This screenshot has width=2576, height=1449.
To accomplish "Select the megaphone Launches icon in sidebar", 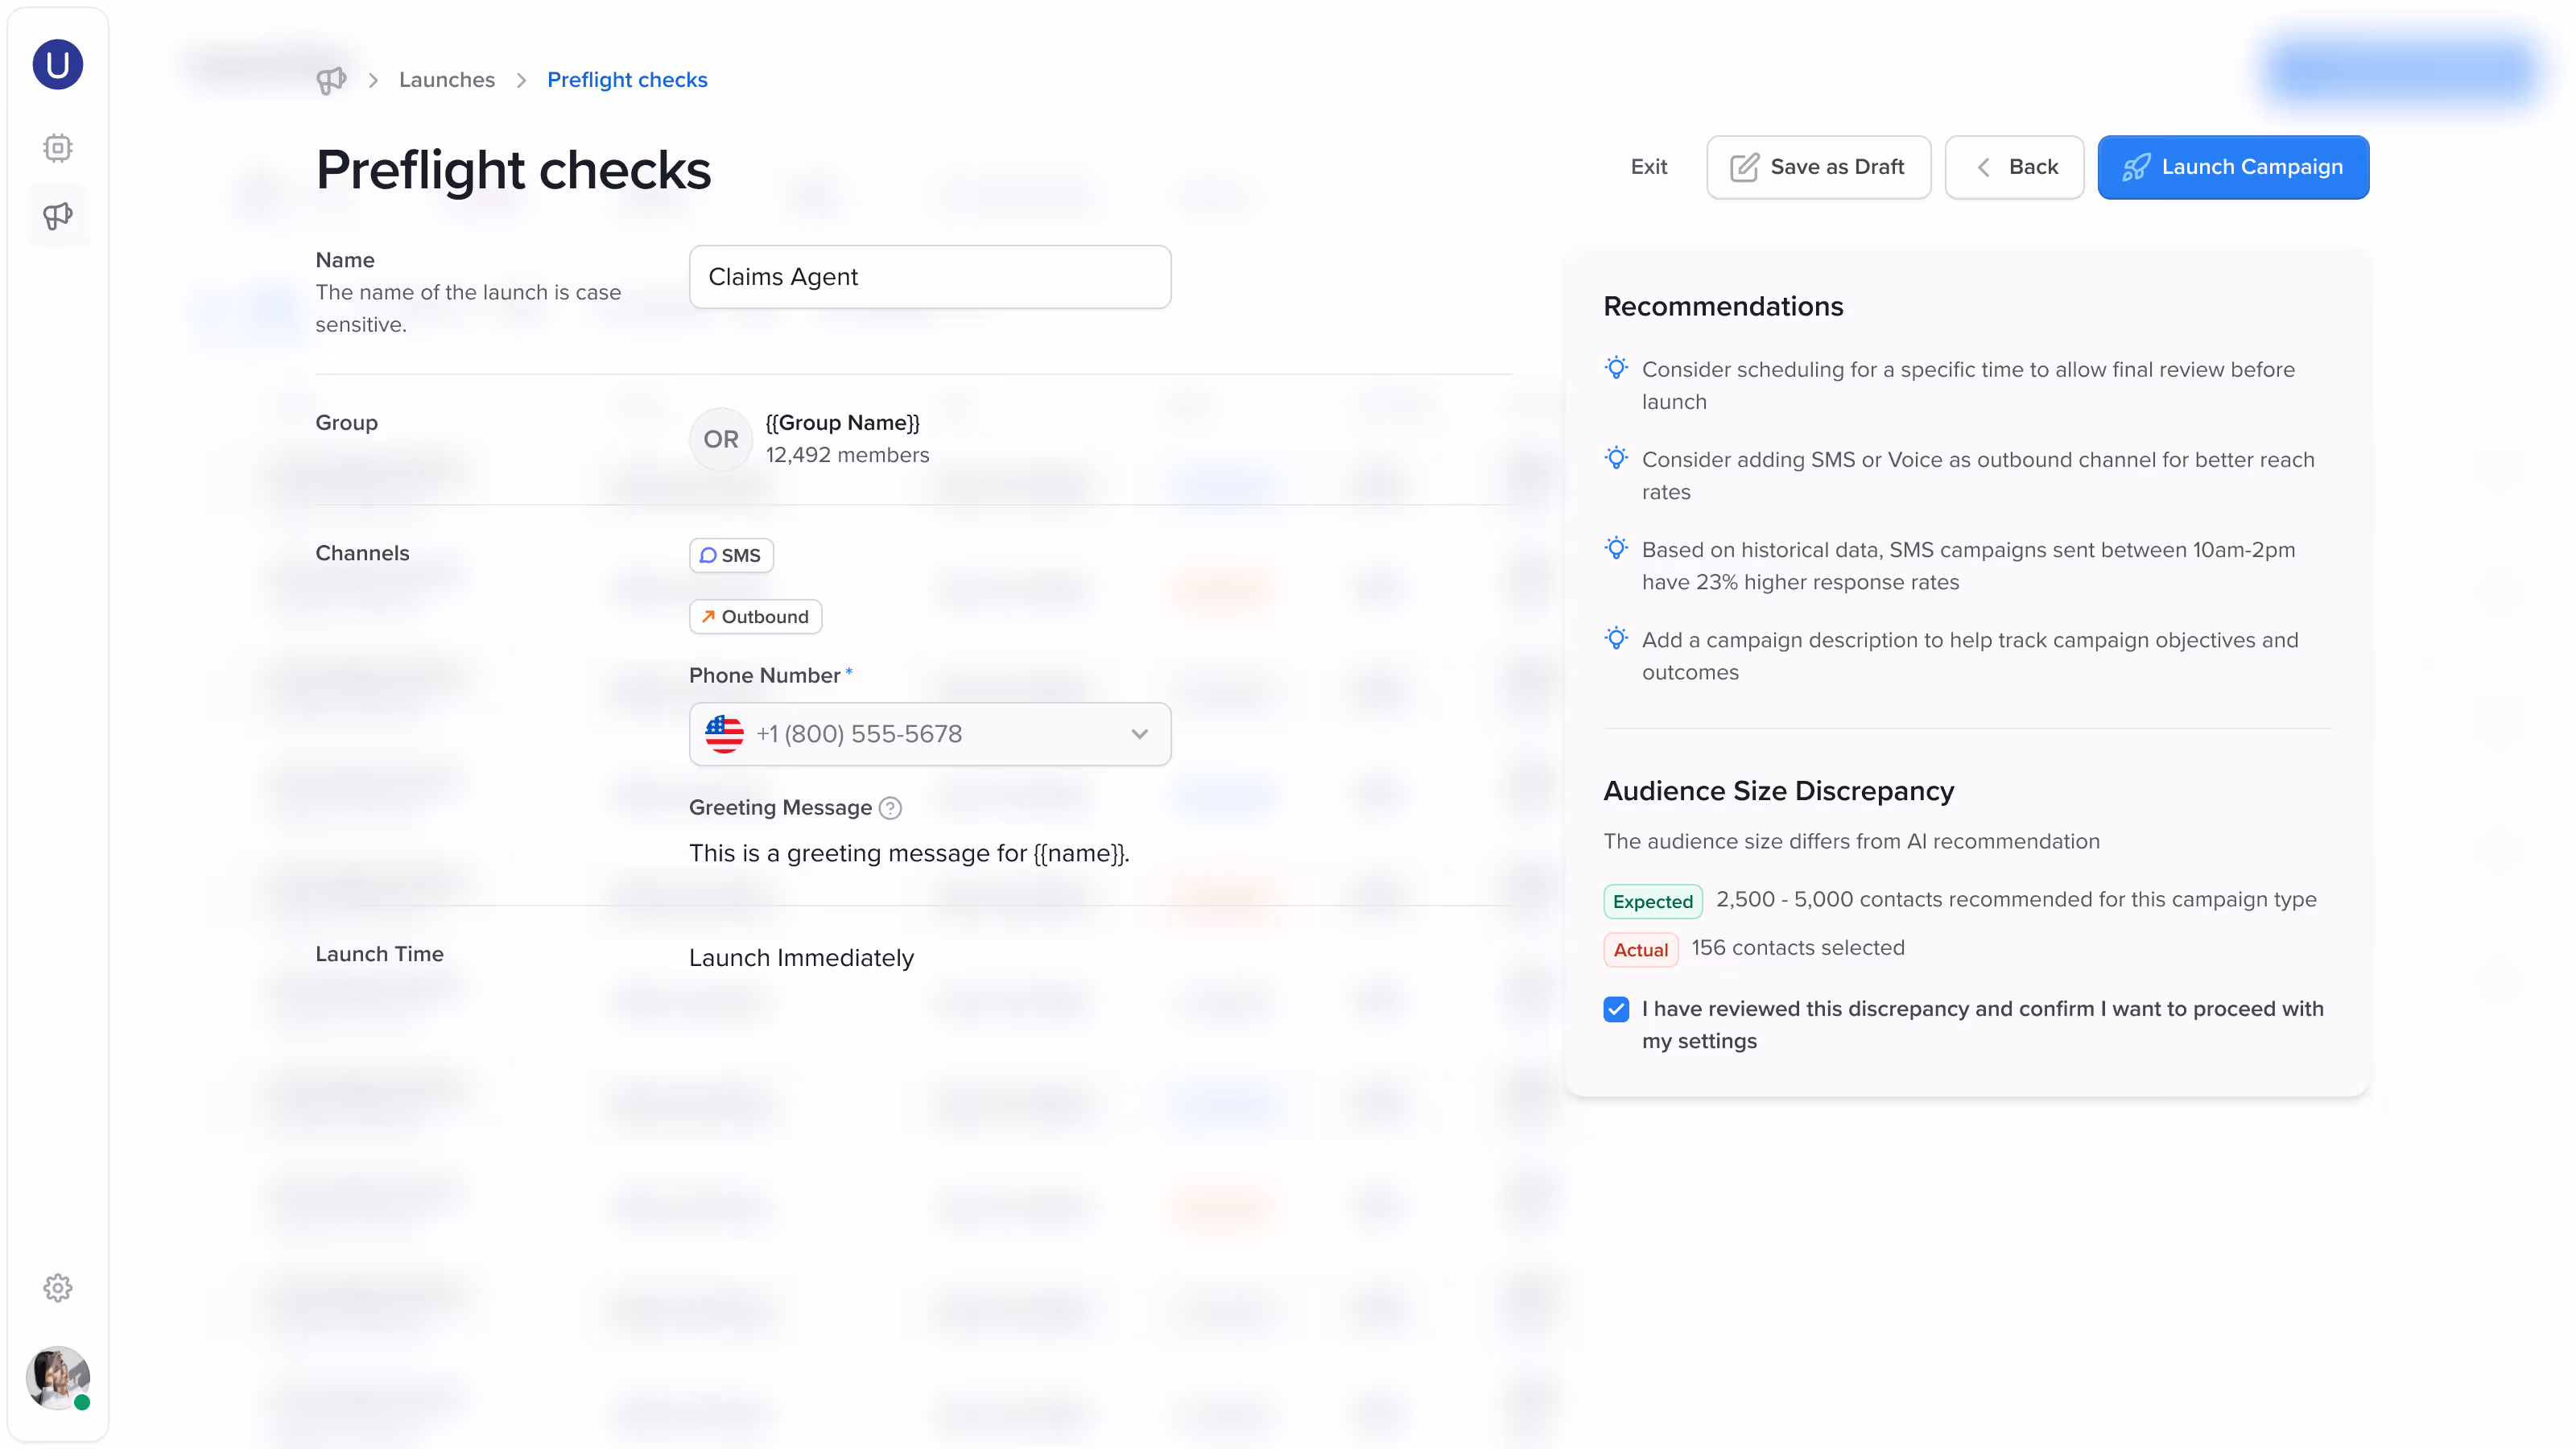I will coord(57,215).
